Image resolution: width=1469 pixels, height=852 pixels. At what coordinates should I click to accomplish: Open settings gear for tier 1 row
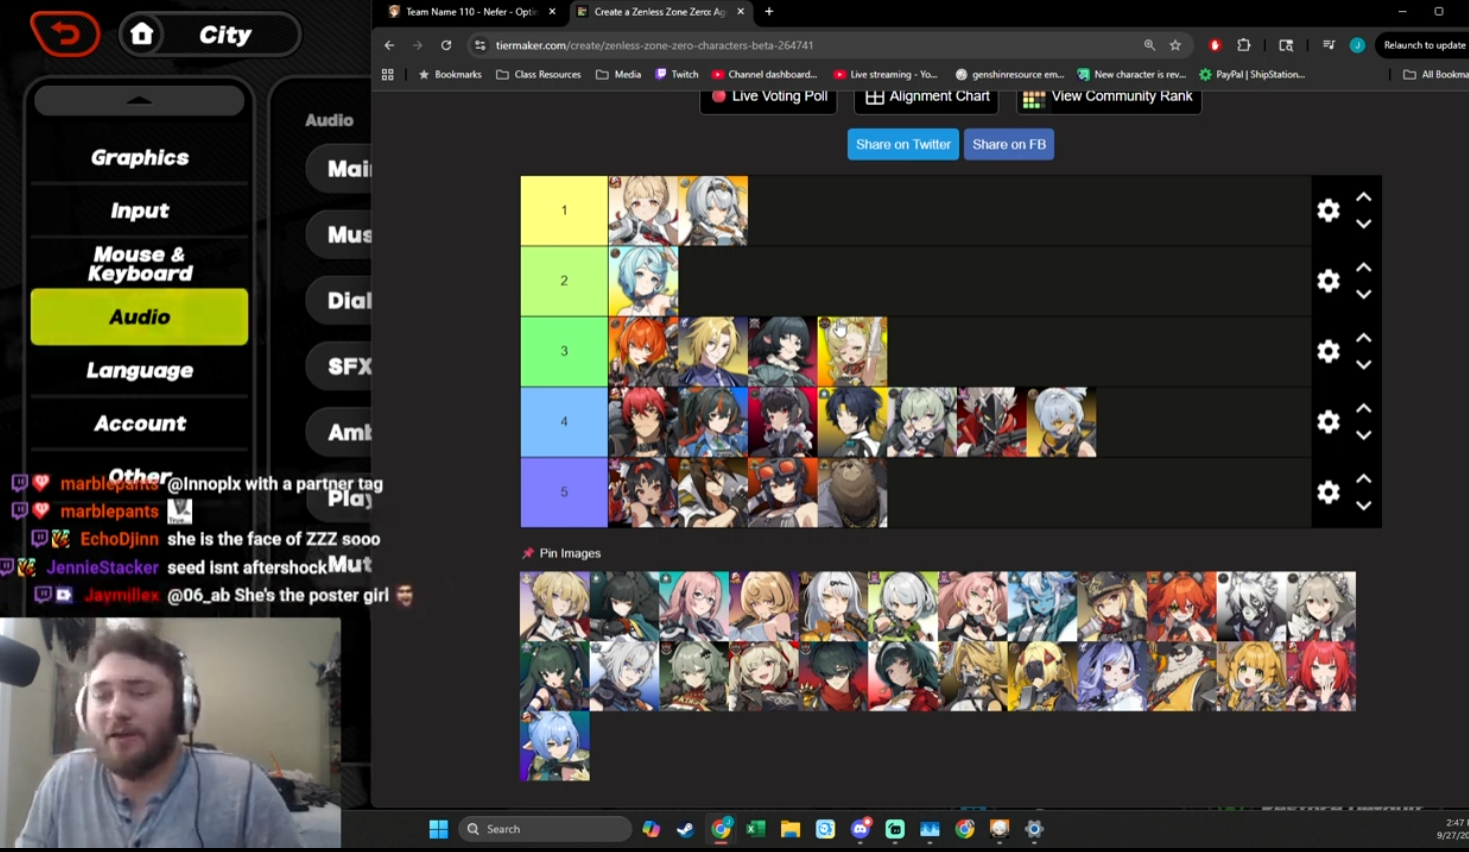click(1328, 210)
